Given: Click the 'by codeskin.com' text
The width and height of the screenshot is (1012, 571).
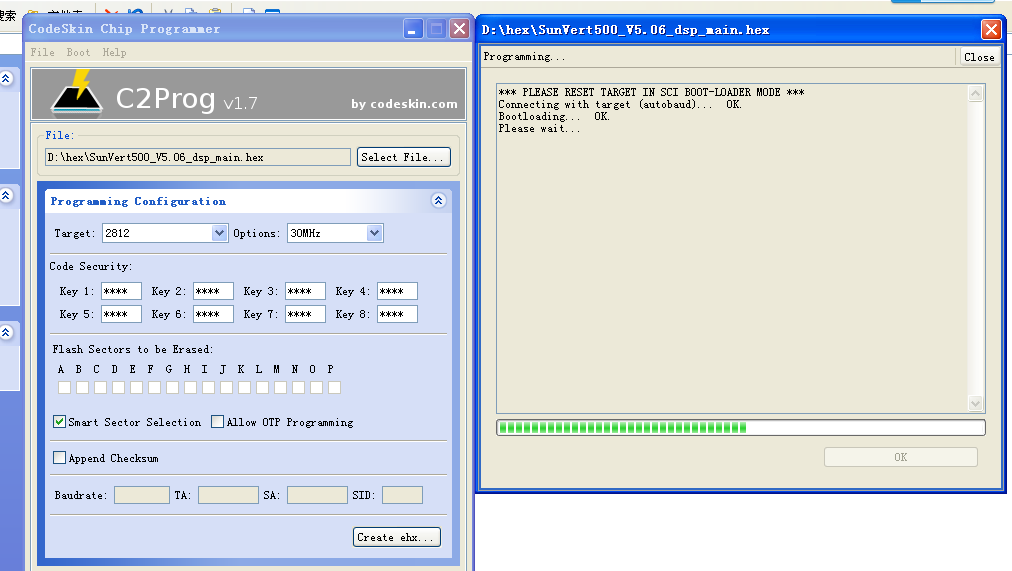Looking at the screenshot, I should pyautogui.click(x=404, y=104).
